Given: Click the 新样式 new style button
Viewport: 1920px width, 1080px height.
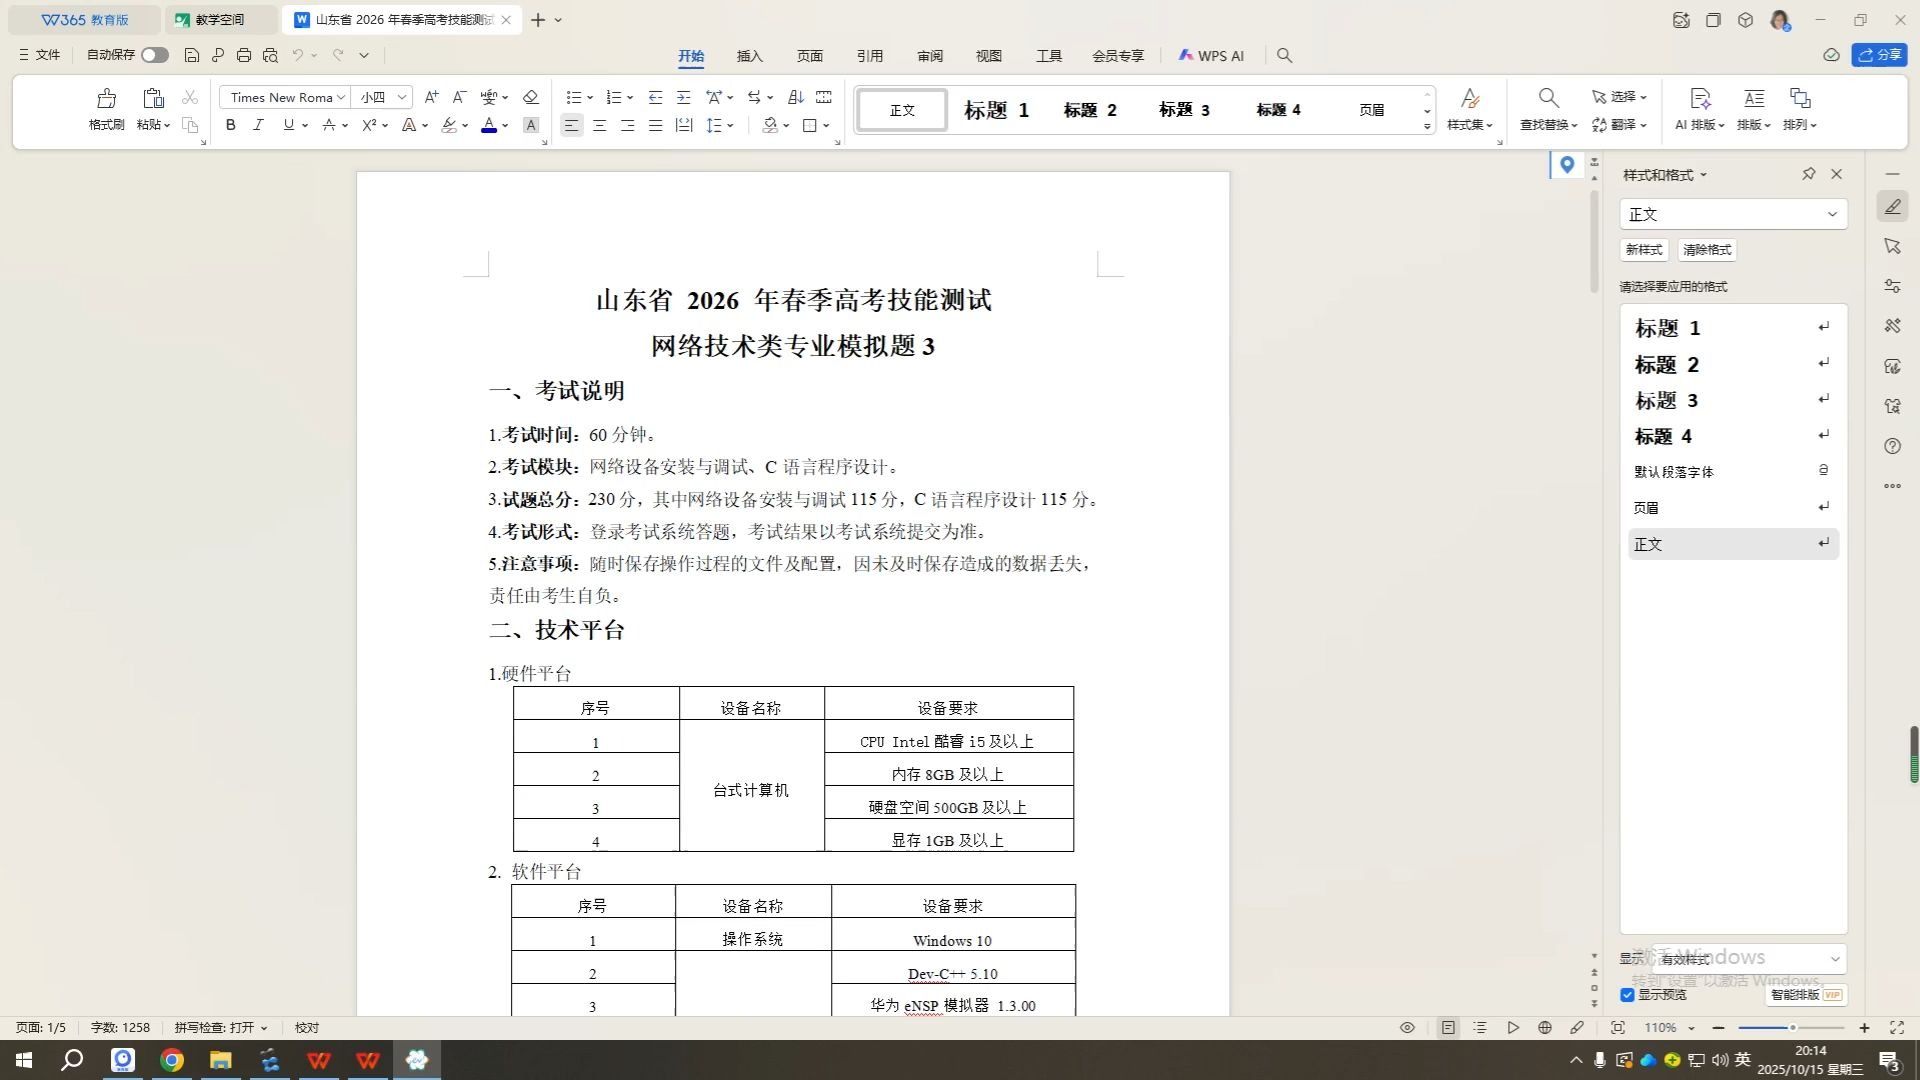Looking at the screenshot, I should click(x=1643, y=250).
